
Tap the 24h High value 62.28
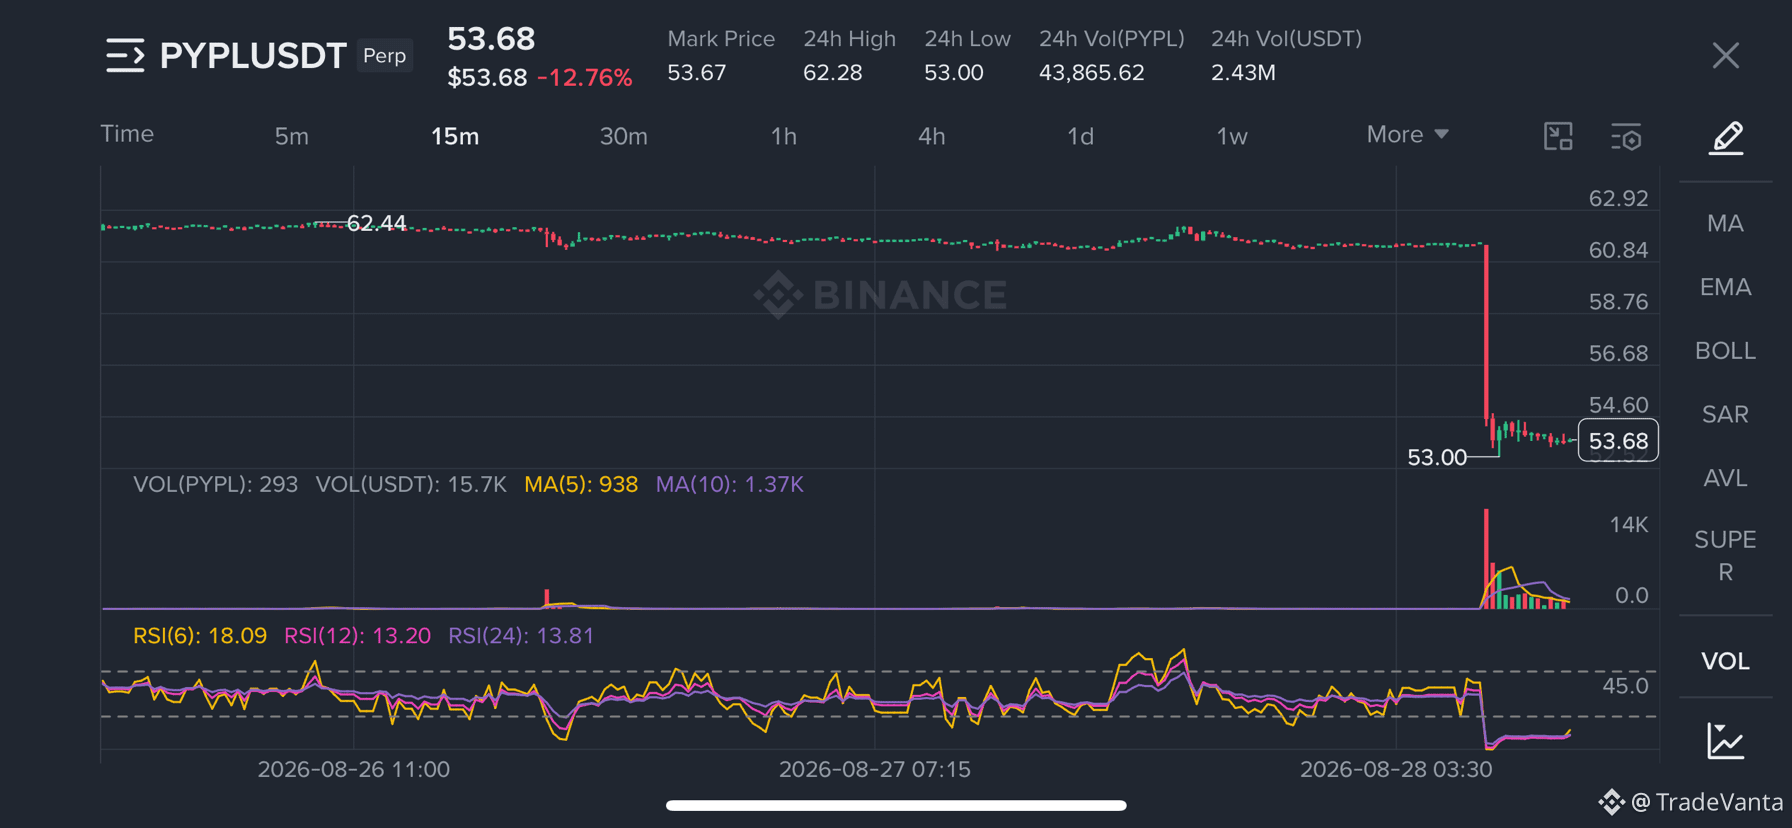(x=833, y=73)
